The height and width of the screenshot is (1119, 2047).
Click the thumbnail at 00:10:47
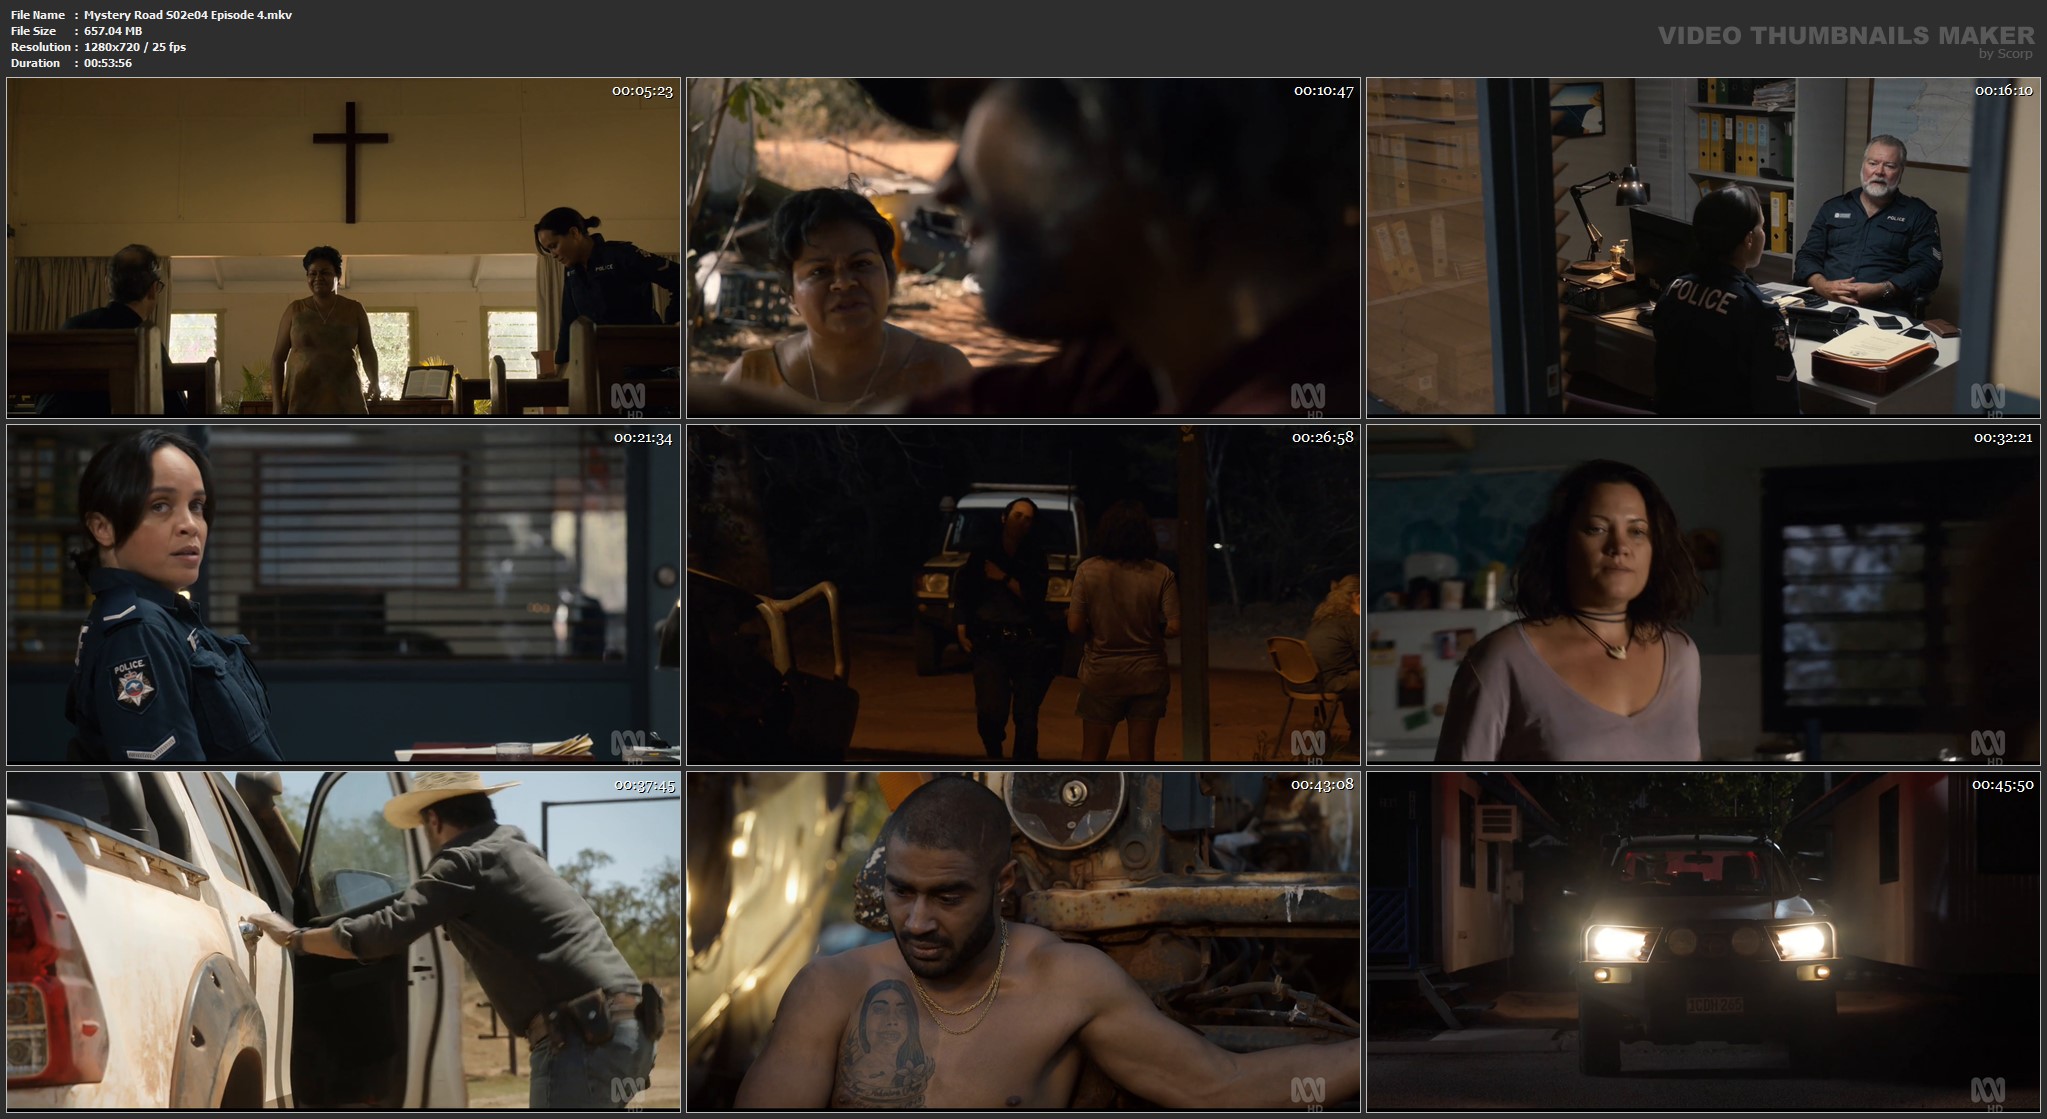[1023, 247]
